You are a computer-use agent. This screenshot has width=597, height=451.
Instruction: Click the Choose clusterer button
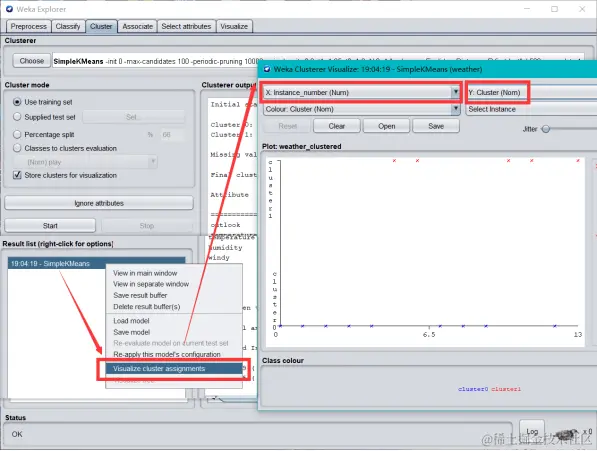tap(32, 61)
